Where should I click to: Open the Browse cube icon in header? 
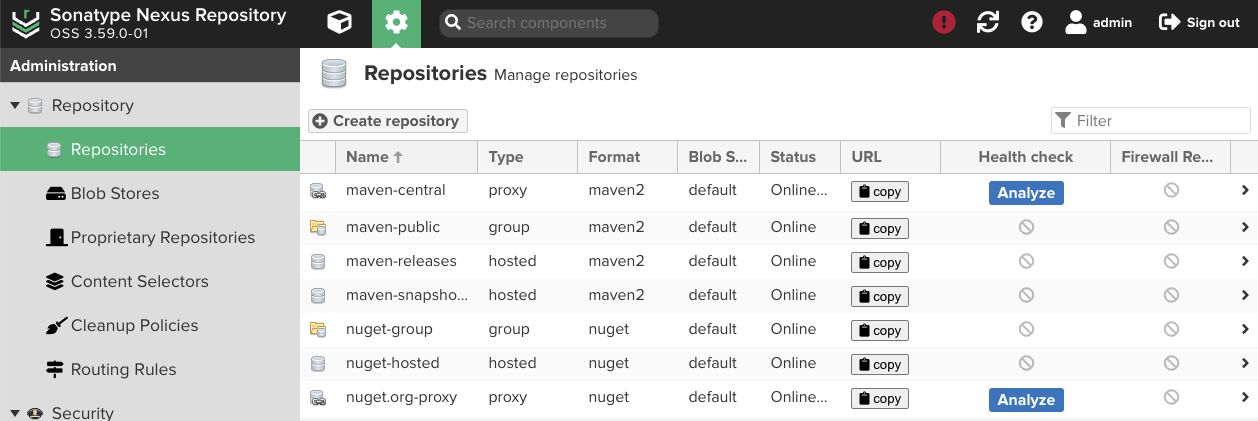(340, 23)
